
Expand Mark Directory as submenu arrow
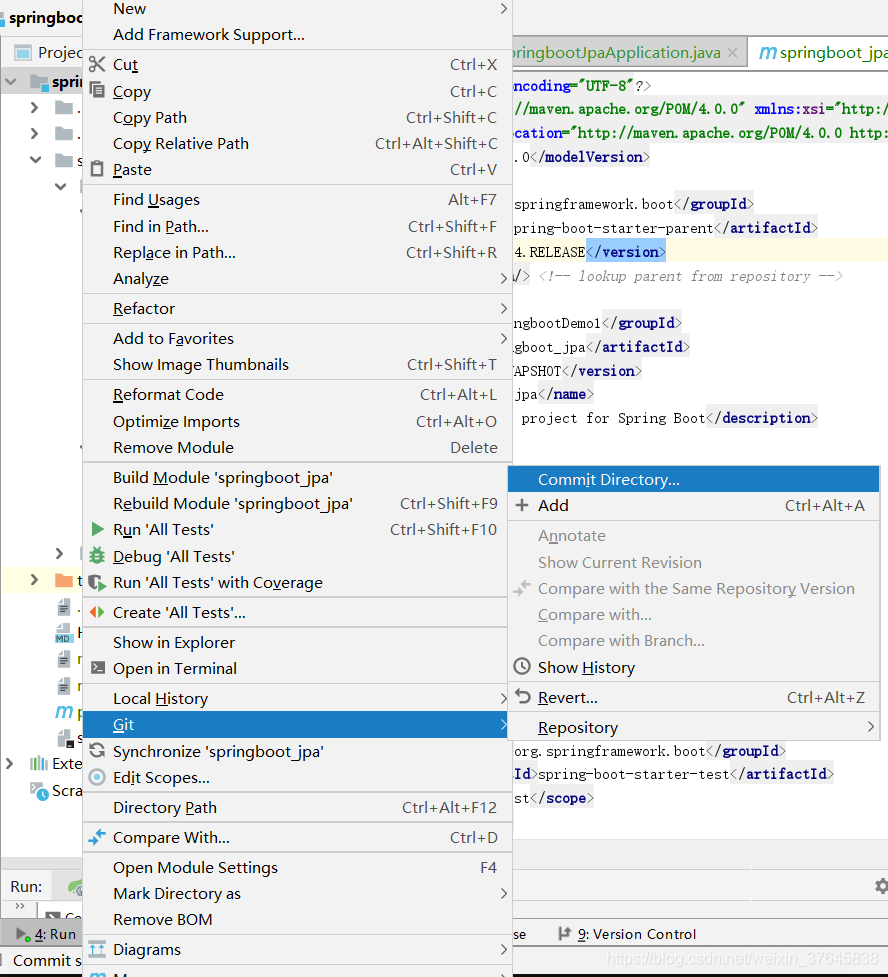504,894
